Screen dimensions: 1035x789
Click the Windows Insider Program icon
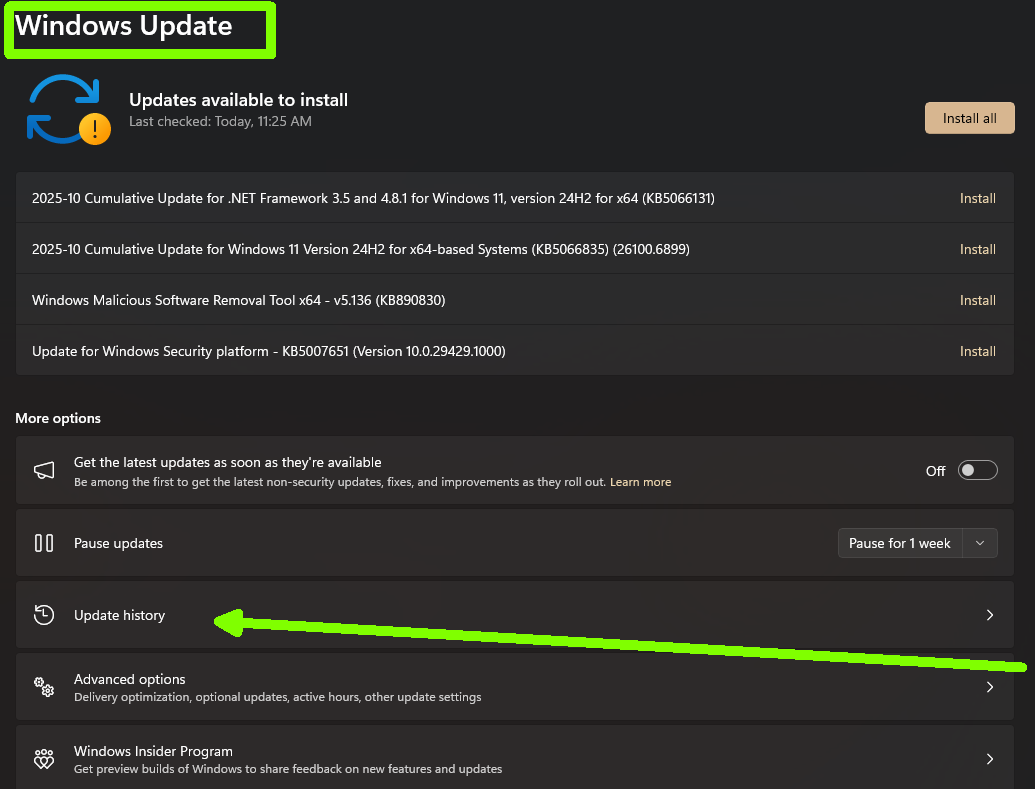click(x=44, y=759)
